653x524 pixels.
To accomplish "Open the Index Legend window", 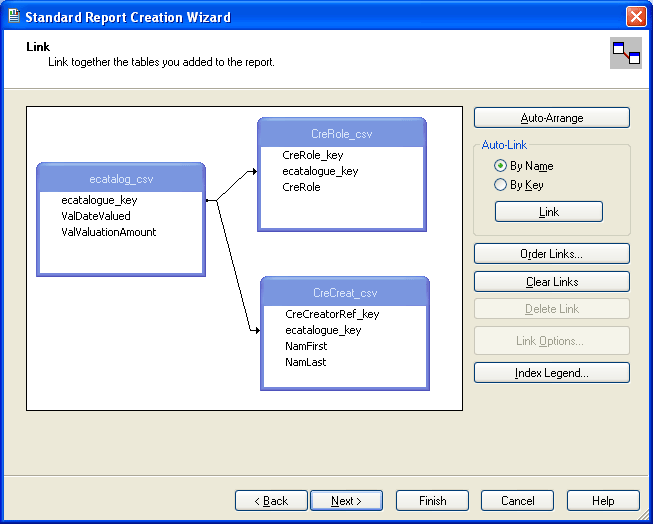I will (551, 373).
